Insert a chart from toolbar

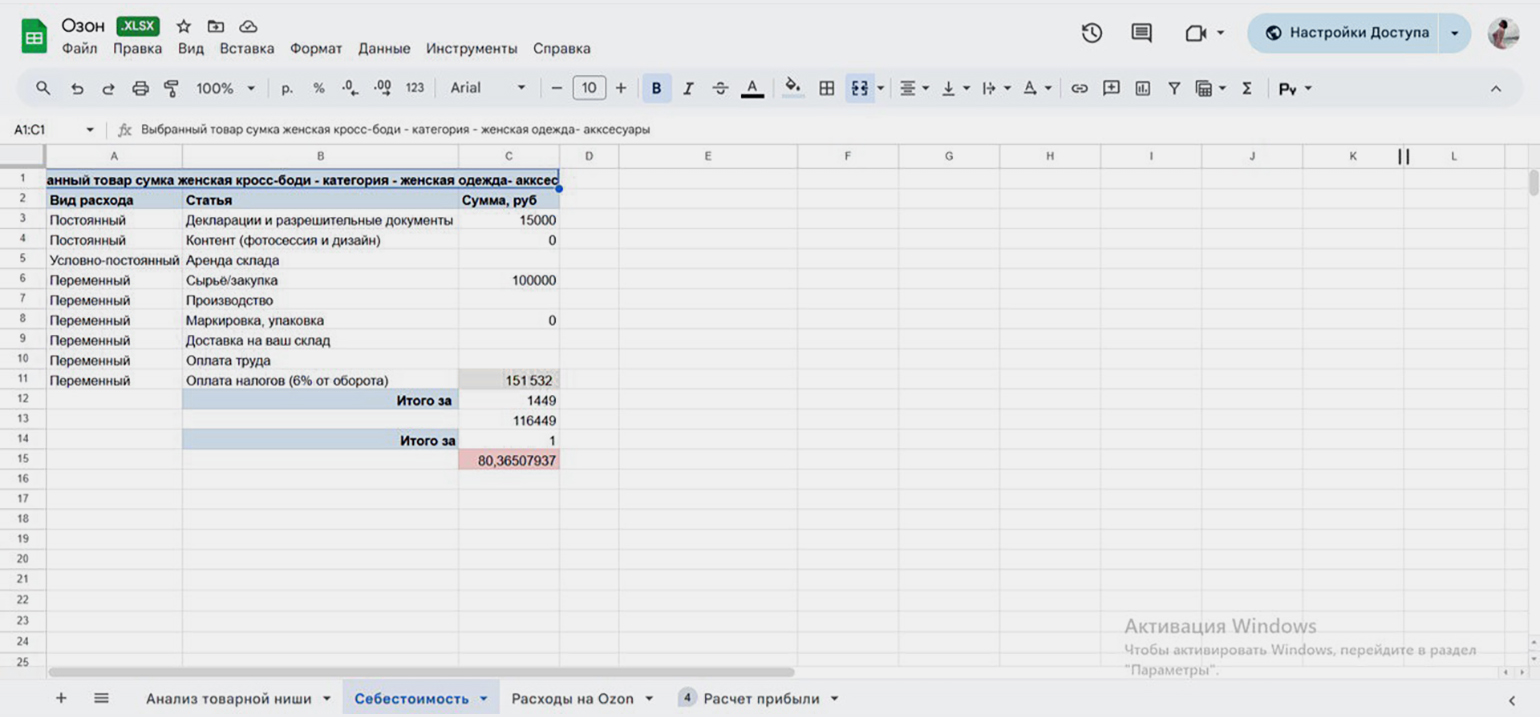[x=1142, y=89]
